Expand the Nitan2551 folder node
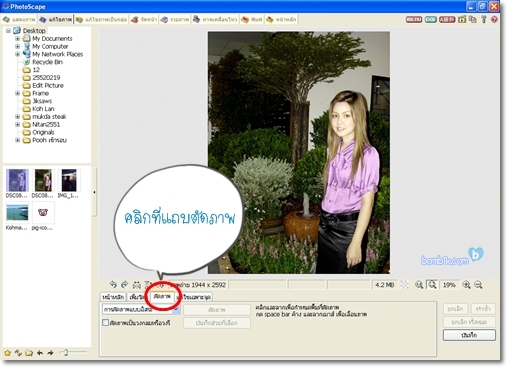 pos(18,125)
